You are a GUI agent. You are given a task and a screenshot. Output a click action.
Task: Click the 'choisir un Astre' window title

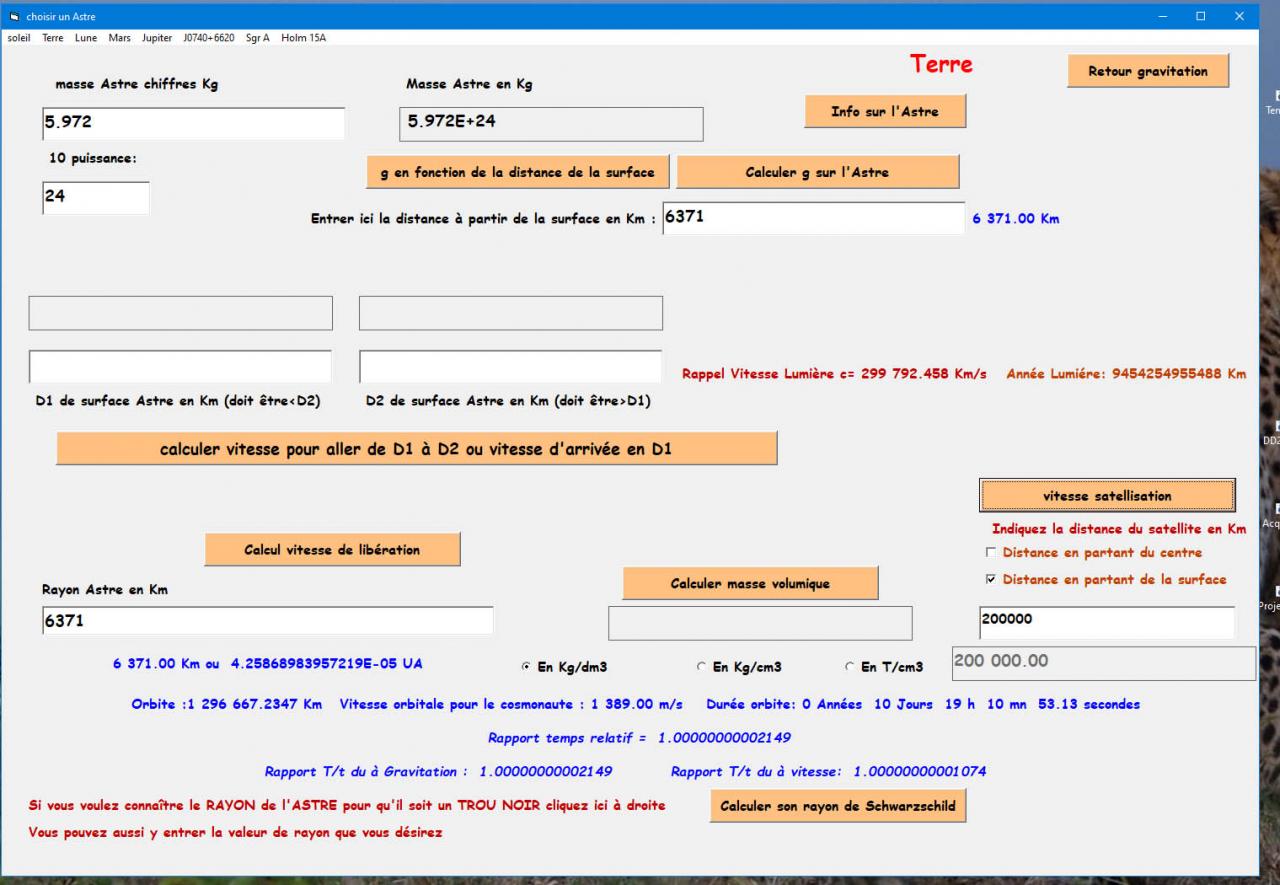61,17
